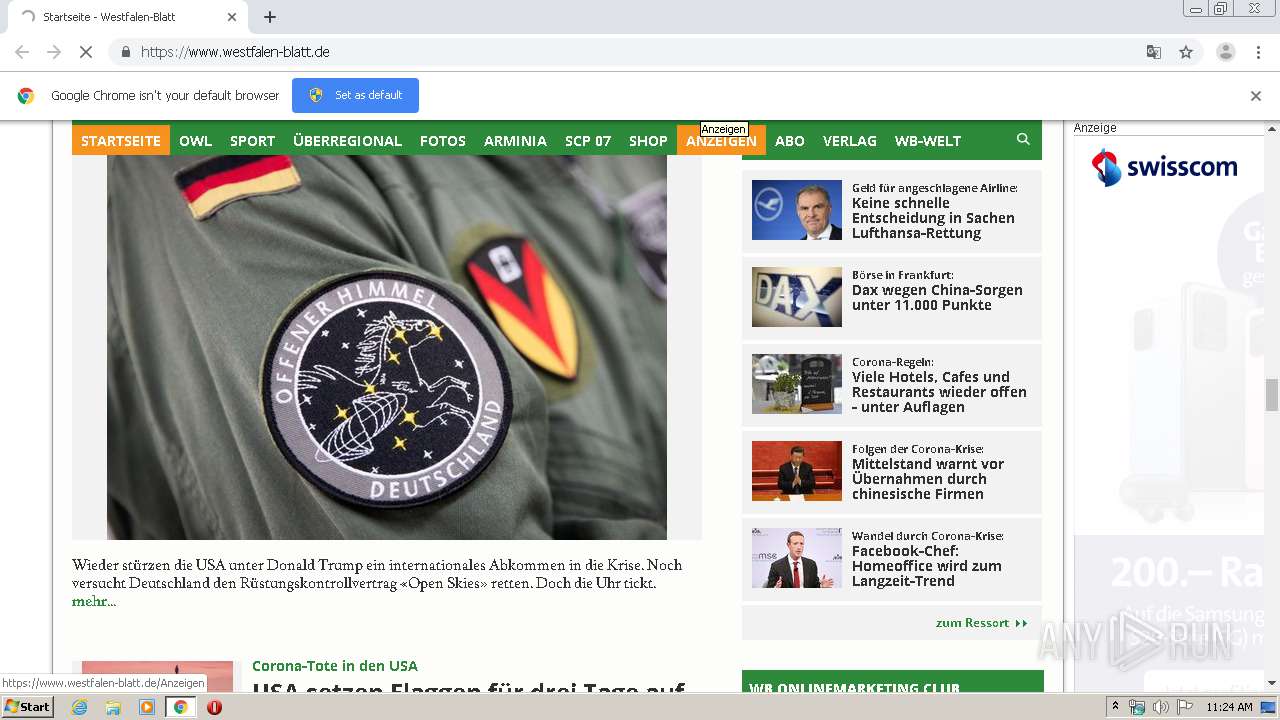Open the WB-WELT navigation item
Image resolution: width=1280 pixels, height=720 pixels.
tap(928, 141)
